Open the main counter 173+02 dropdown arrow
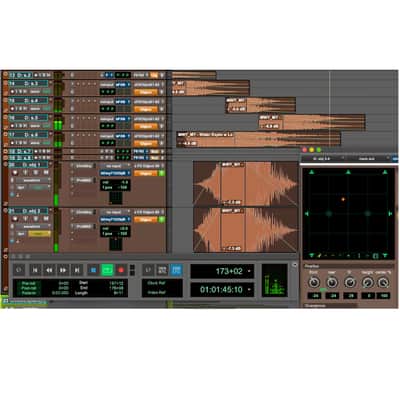This screenshot has width=400, height=400. point(249,271)
